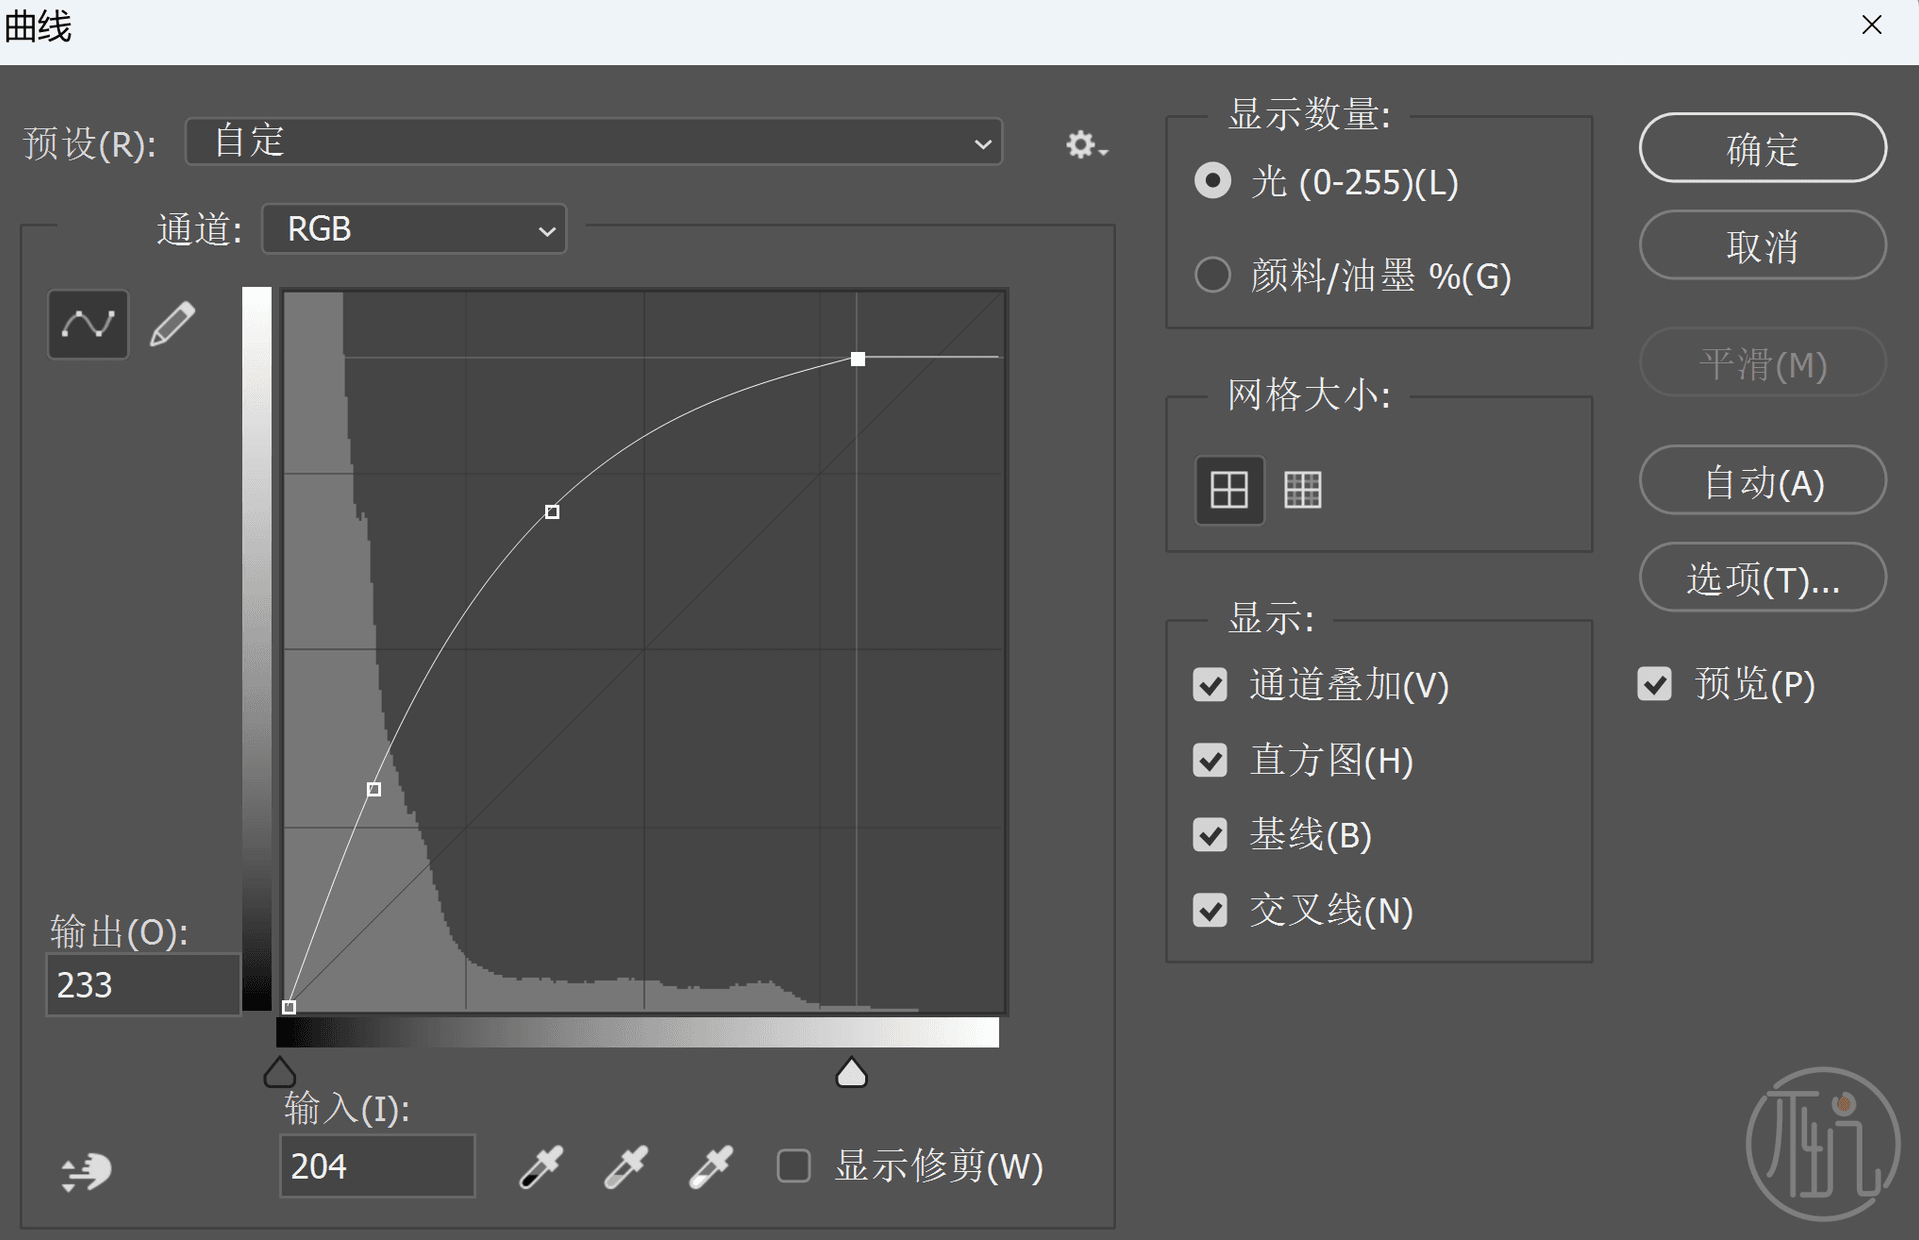The height and width of the screenshot is (1240, 1919).
Task: Close the 曲线 dialog window
Action: coord(1872,25)
